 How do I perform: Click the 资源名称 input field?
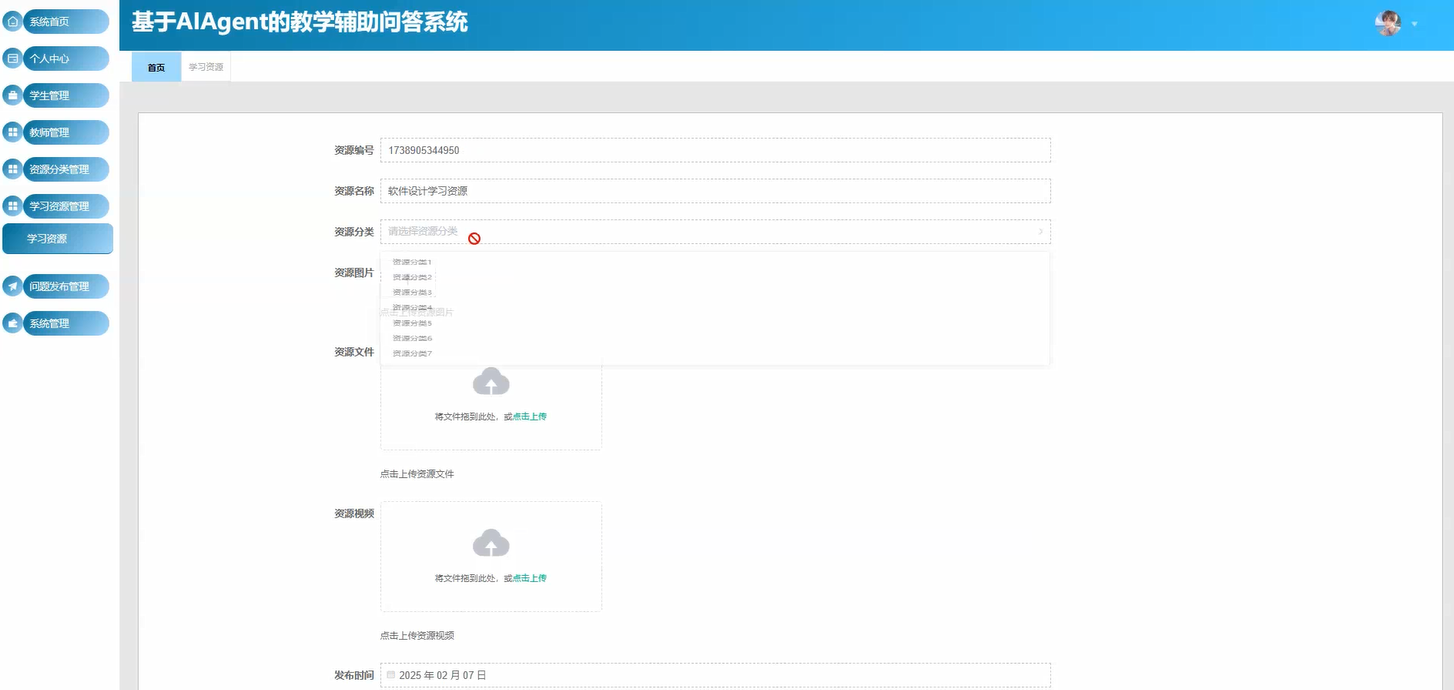pyautogui.click(x=700, y=190)
